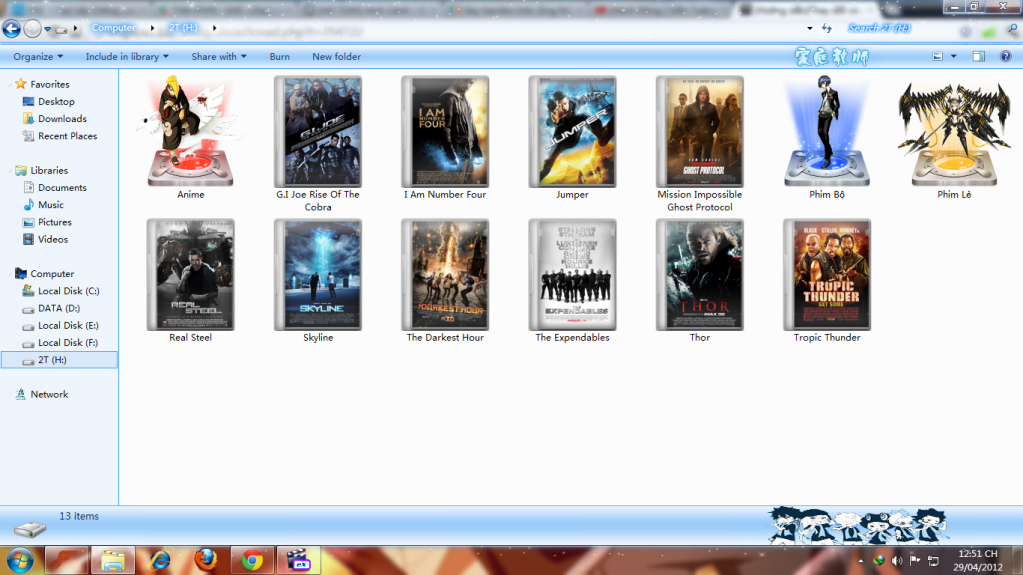The height and width of the screenshot is (575, 1023).
Task: Refresh the current folder view
Action: click(x=827, y=28)
